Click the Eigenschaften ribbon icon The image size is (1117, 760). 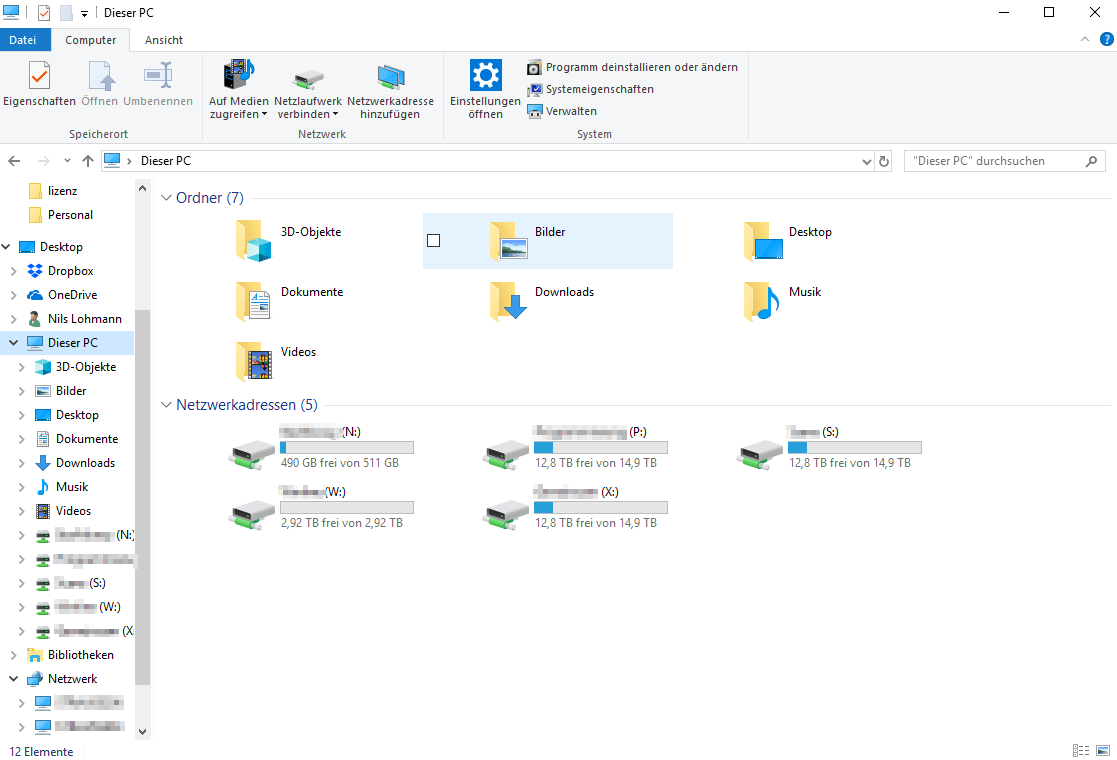tap(39, 77)
